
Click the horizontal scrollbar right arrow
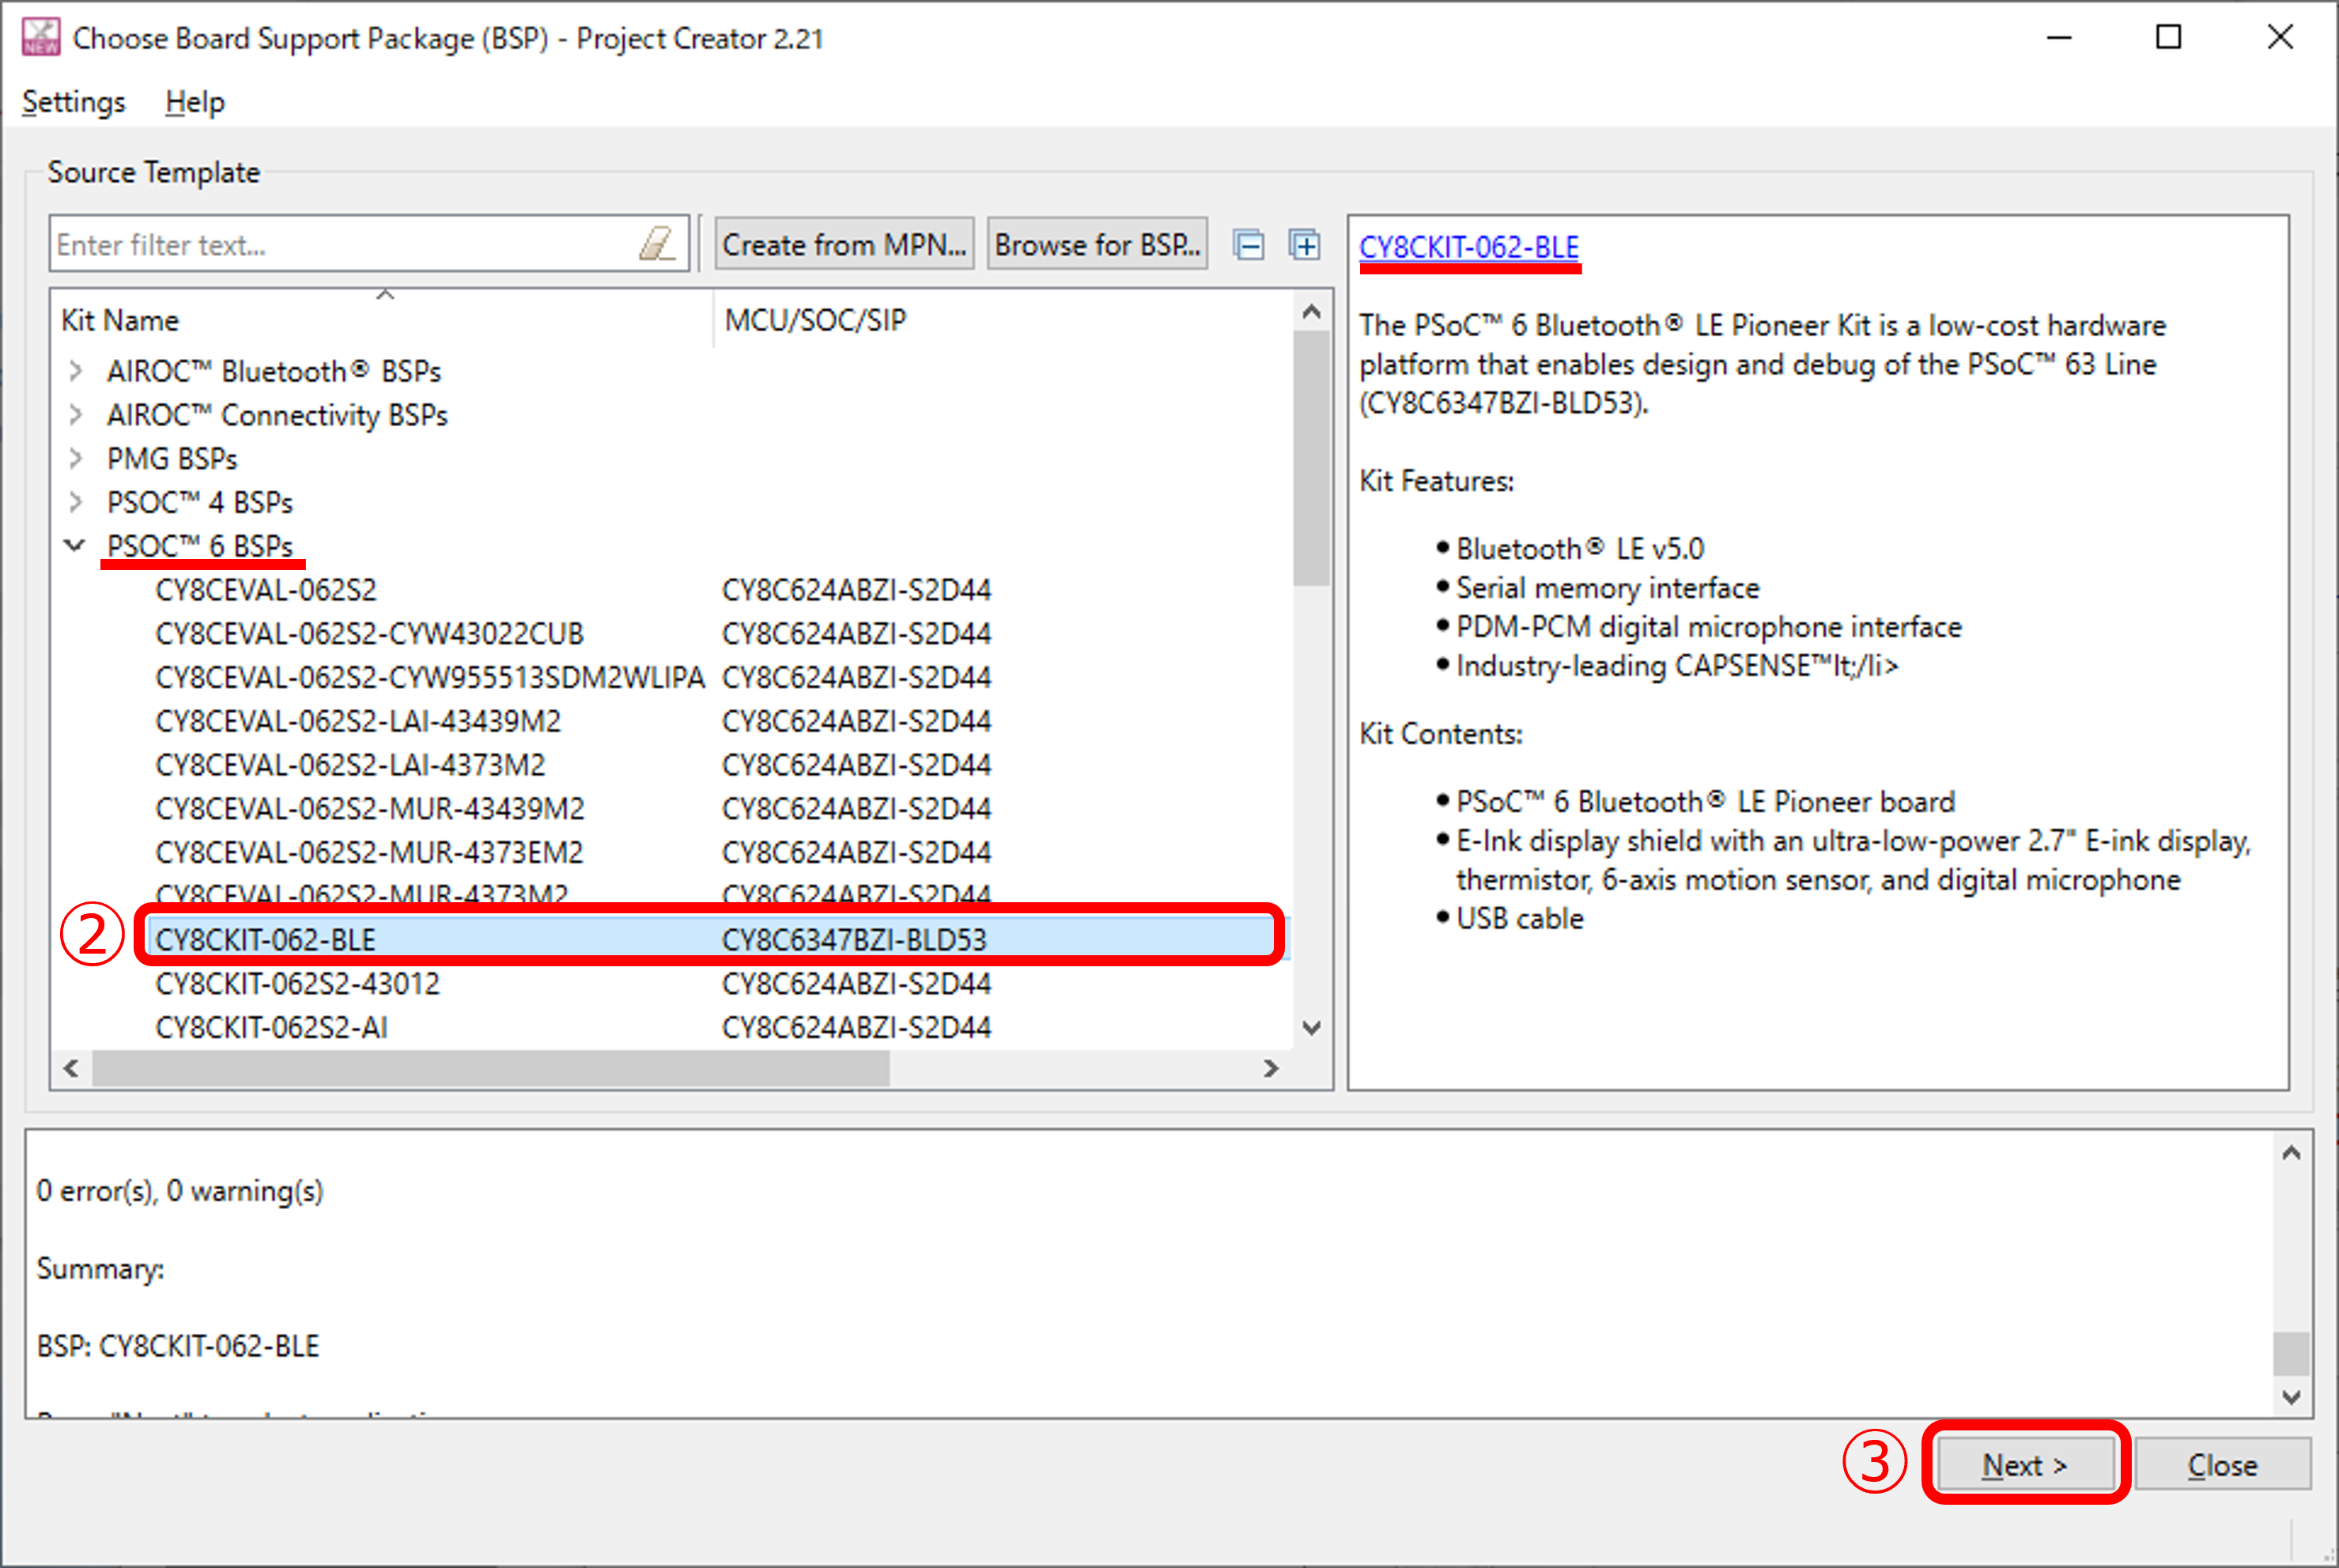[1271, 1068]
